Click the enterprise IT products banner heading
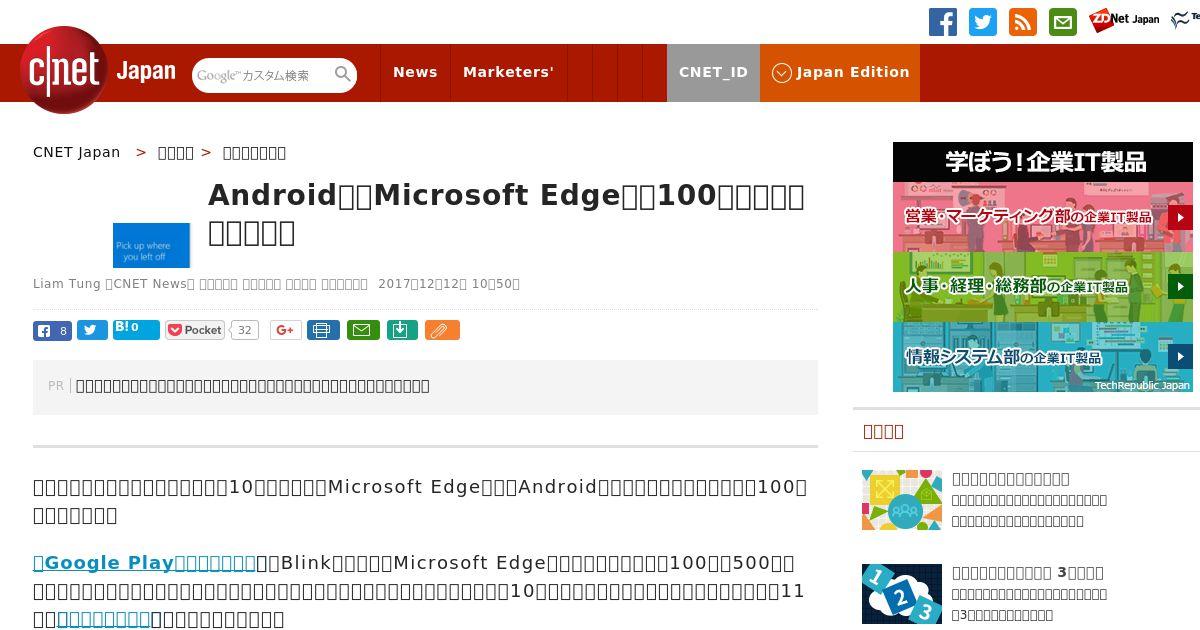 [x=1043, y=162]
